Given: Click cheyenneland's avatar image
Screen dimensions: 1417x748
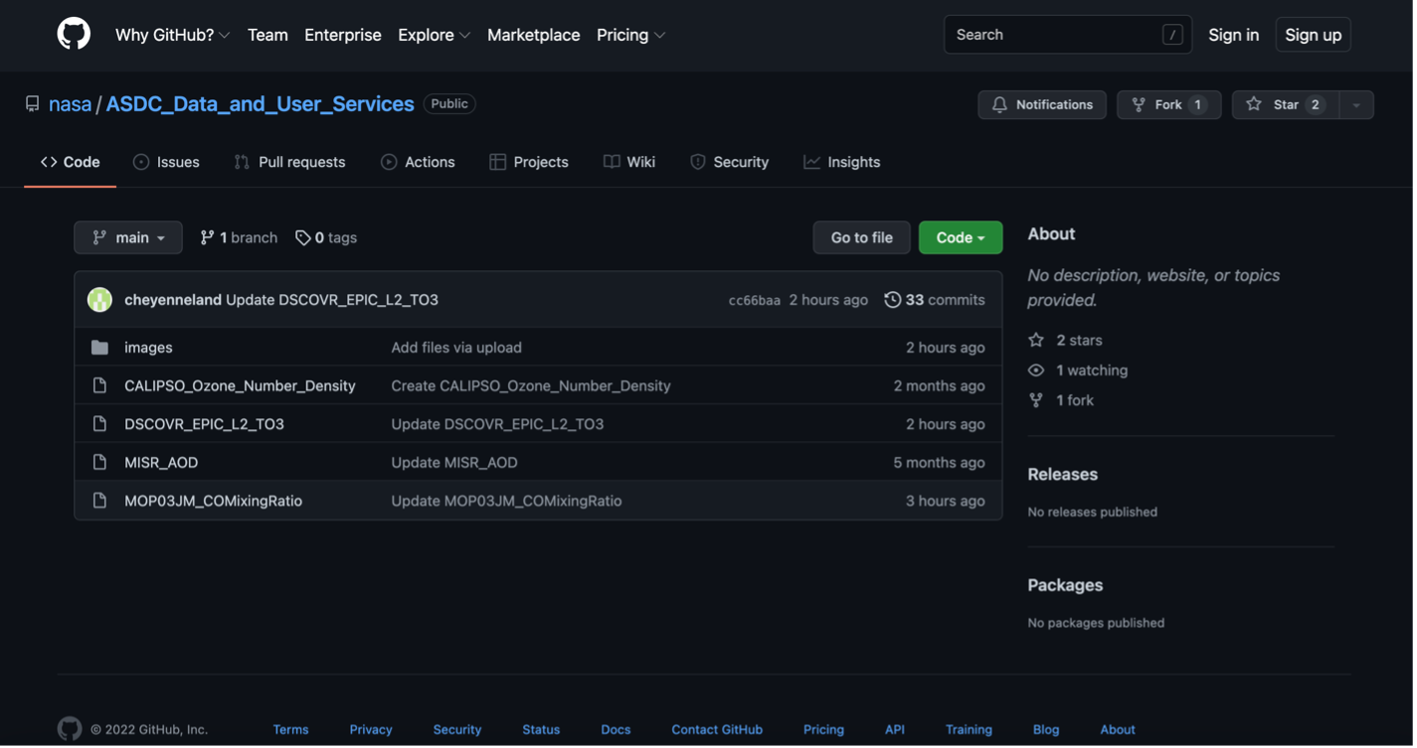Looking at the screenshot, I should [100, 299].
